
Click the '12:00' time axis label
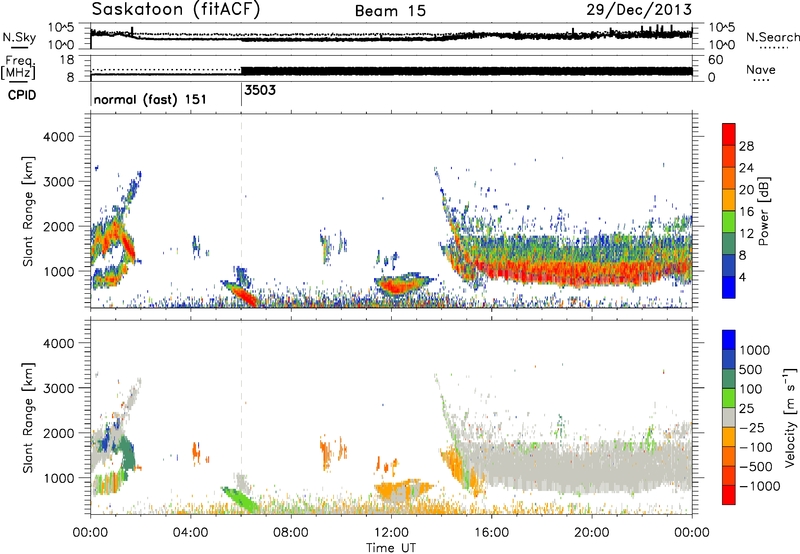pyautogui.click(x=391, y=533)
